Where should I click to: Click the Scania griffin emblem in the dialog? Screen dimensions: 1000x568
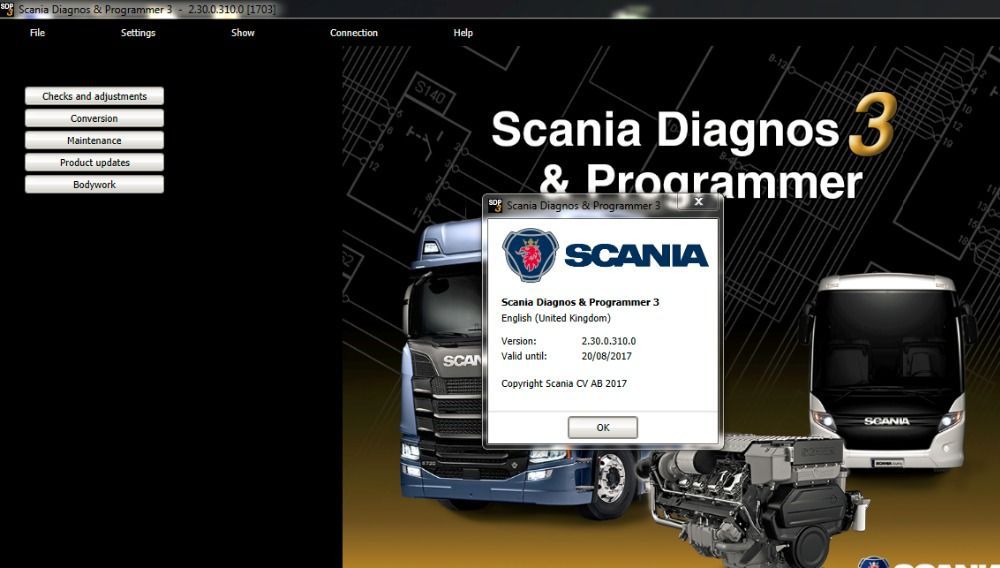pos(530,255)
